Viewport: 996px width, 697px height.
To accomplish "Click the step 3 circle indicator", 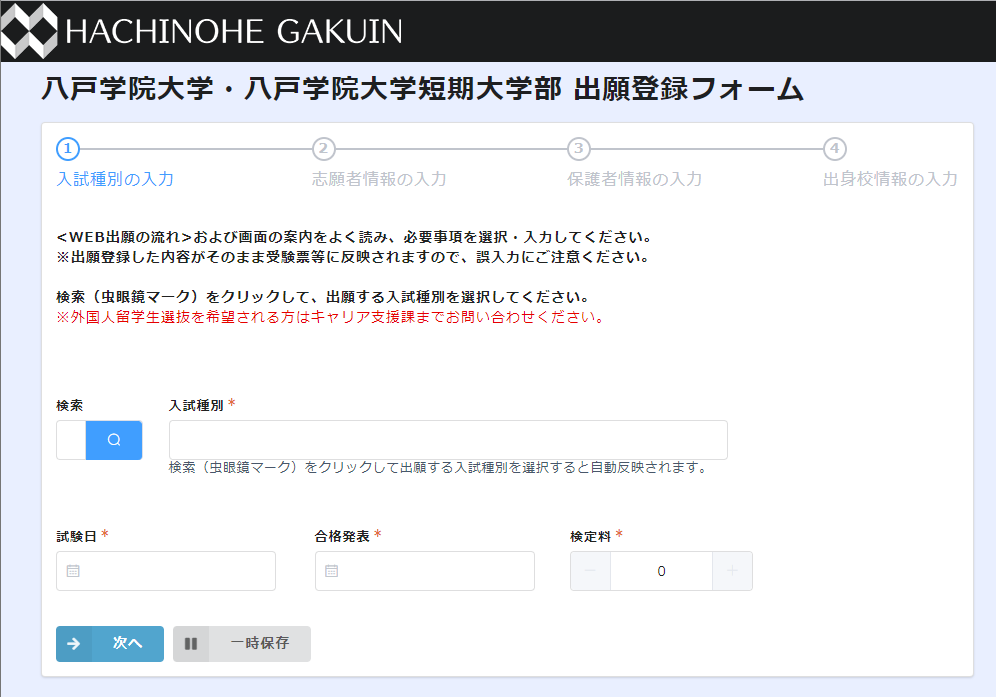I will [x=578, y=149].
